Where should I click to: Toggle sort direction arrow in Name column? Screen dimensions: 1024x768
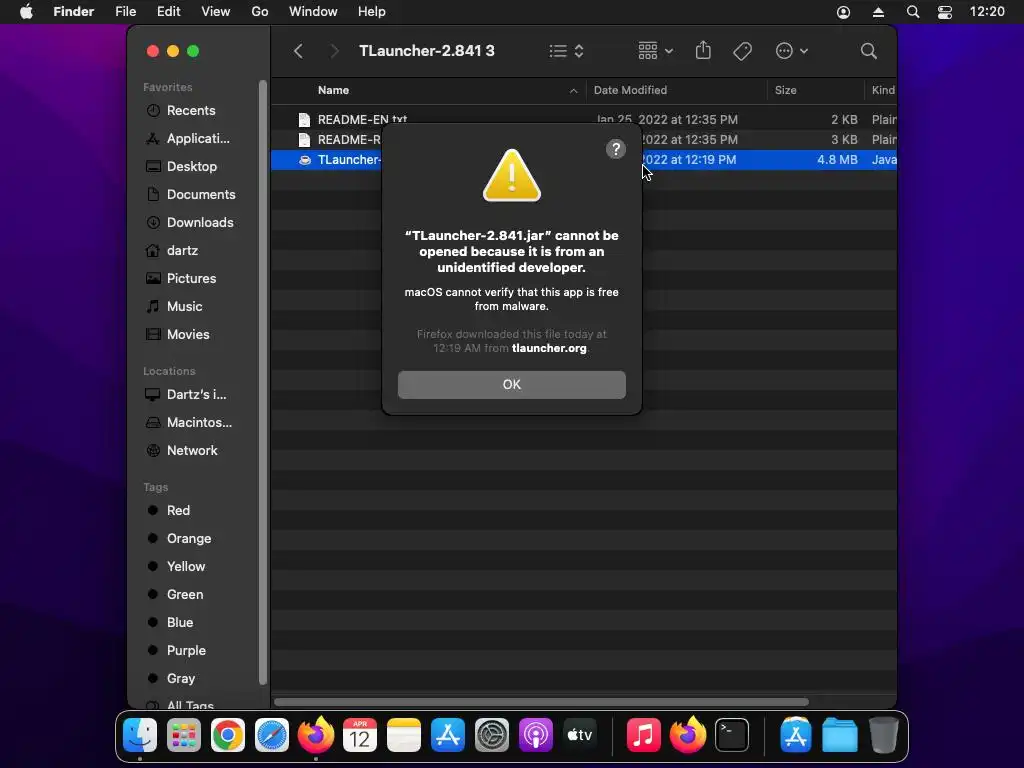[573, 91]
